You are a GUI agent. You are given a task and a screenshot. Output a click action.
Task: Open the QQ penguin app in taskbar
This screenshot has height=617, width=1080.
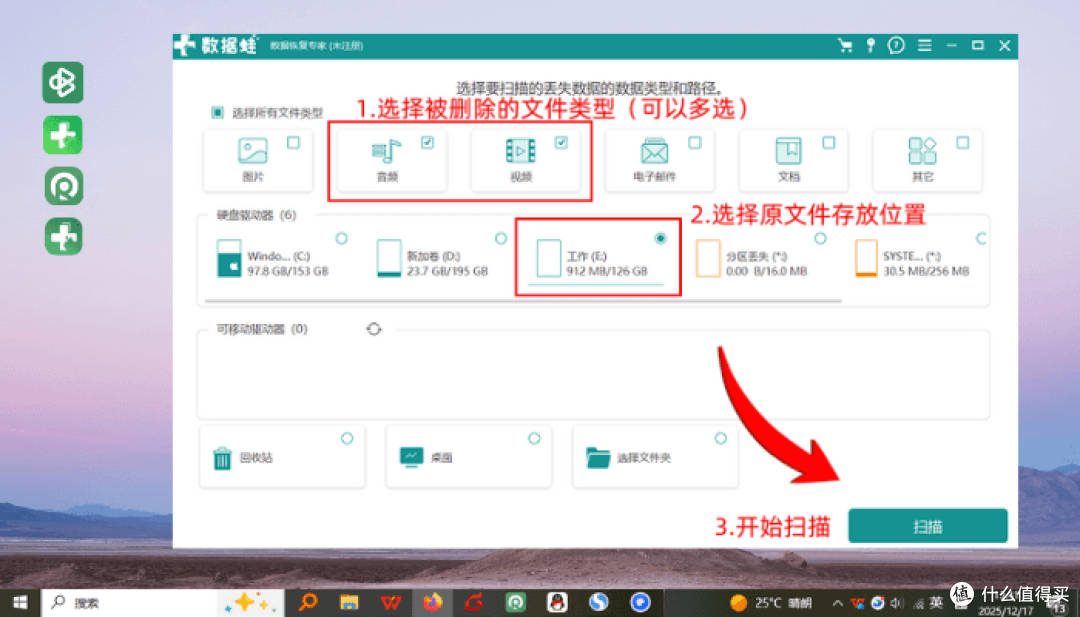point(557,603)
